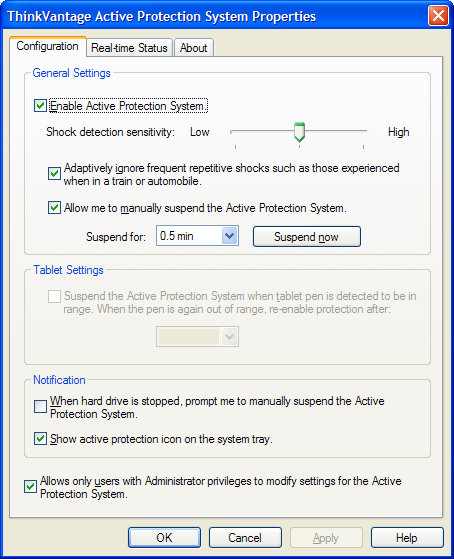
Task: Open the Suspend for duration dropdown
Action: [229, 236]
